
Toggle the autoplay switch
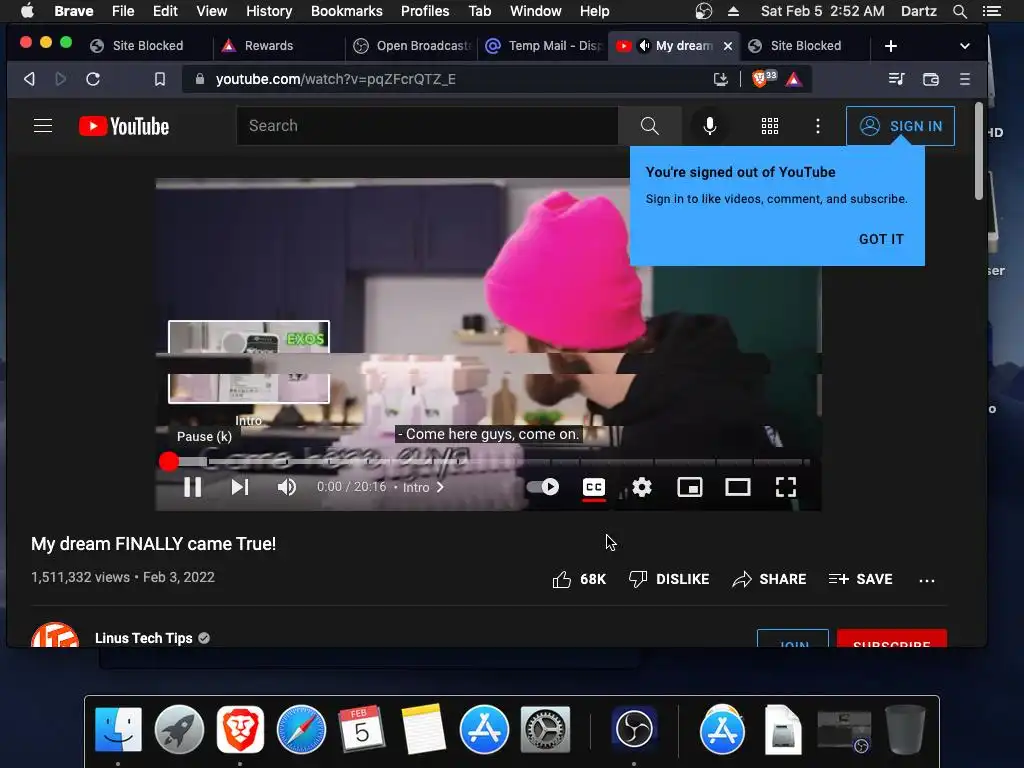coord(543,487)
